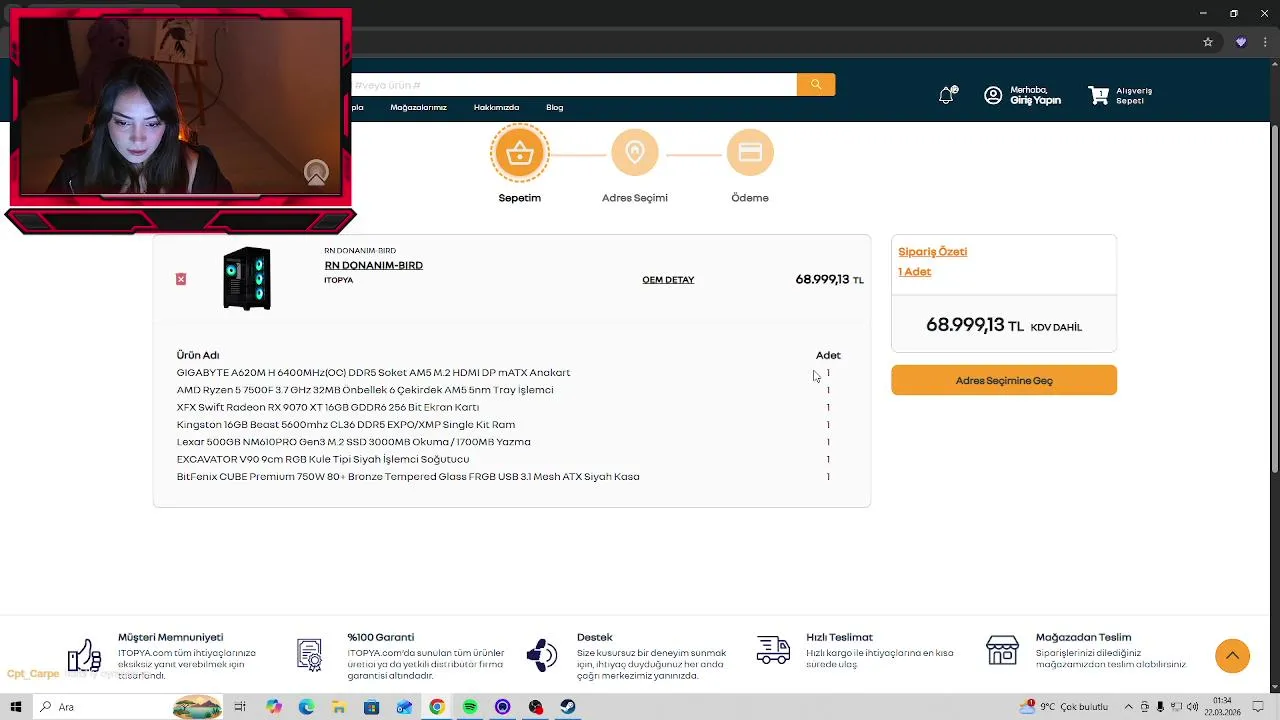This screenshot has height=720, width=1280.
Task: Click the Adres Seçimi location pin icon
Action: (635, 153)
